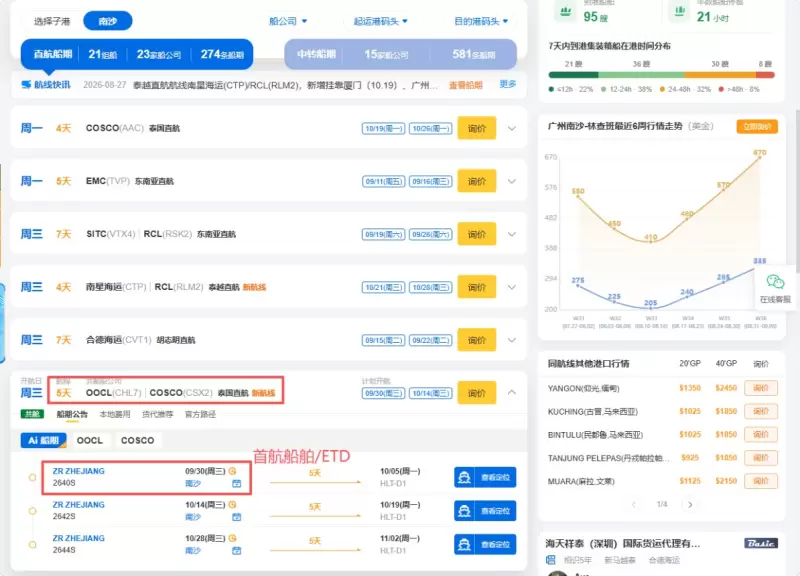Open the 船公司 filter dropdown
The height and width of the screenshot is (576, 800).
pyautogui.click(x=288, y=21)
